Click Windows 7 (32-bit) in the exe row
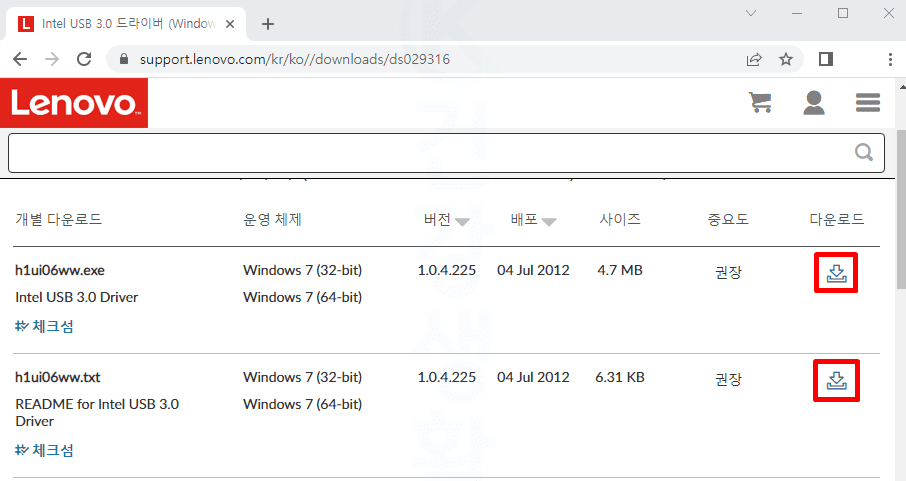Viewport: 906px width, 481px height. 302,270
